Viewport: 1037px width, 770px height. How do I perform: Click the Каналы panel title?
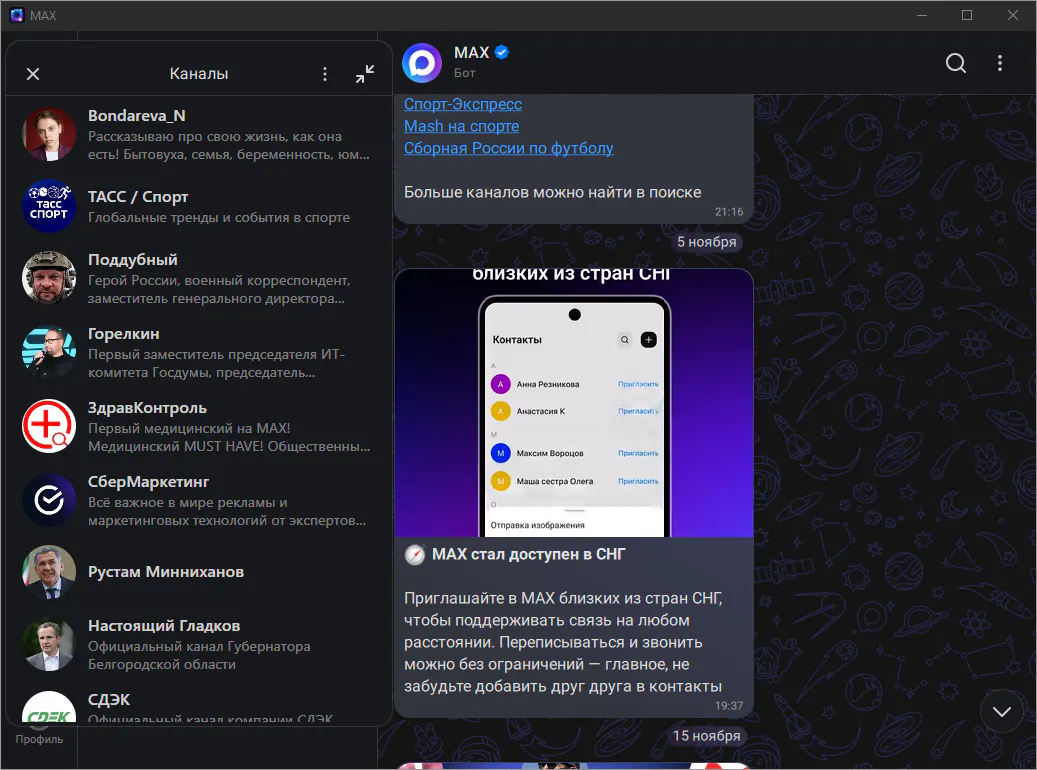[x=198, y=73]
